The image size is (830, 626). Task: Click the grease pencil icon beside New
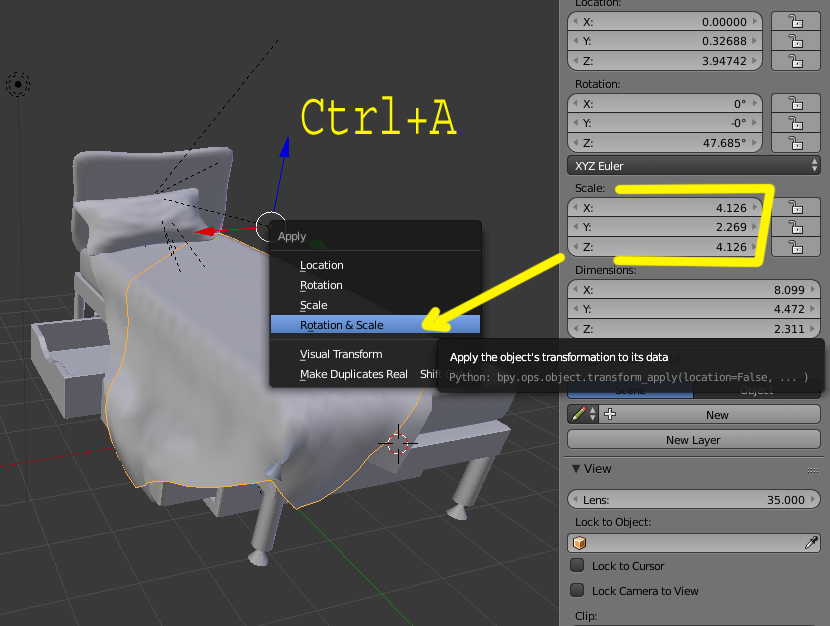579,414
